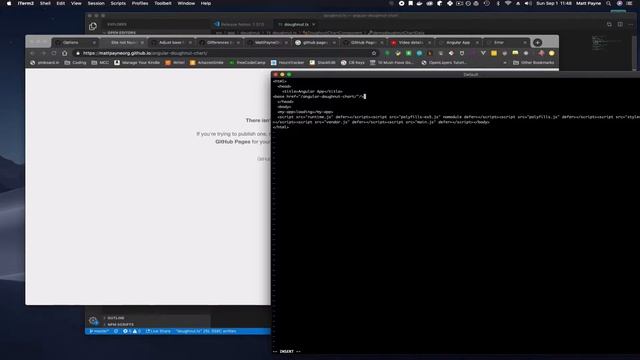
Task: Open the Apple menu
Action: pyautogui.click(x=9, y=3)
